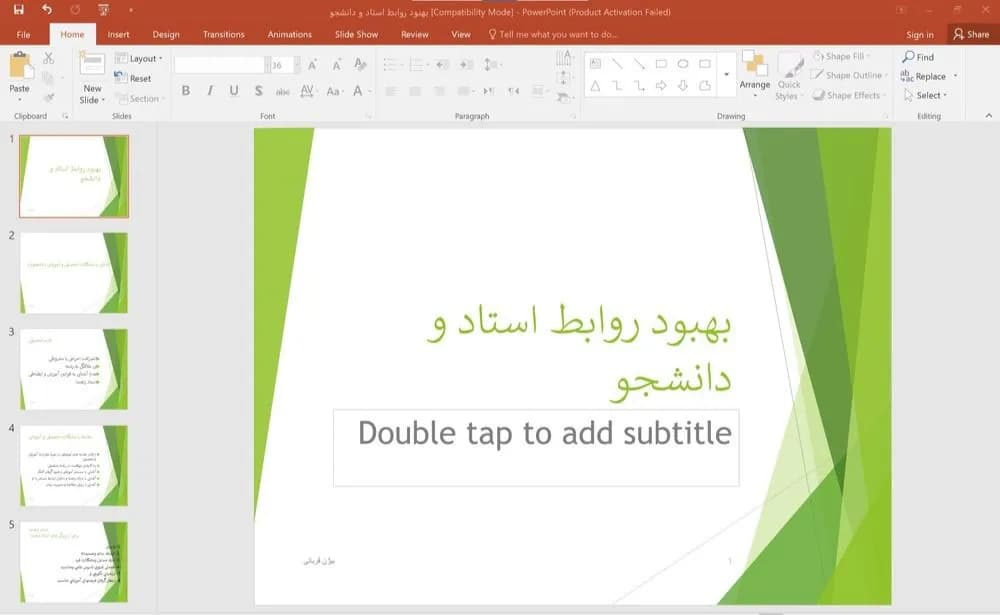Click Decrease List Level icon
This screenshot has width=1000, height=615.
(443, 64)
